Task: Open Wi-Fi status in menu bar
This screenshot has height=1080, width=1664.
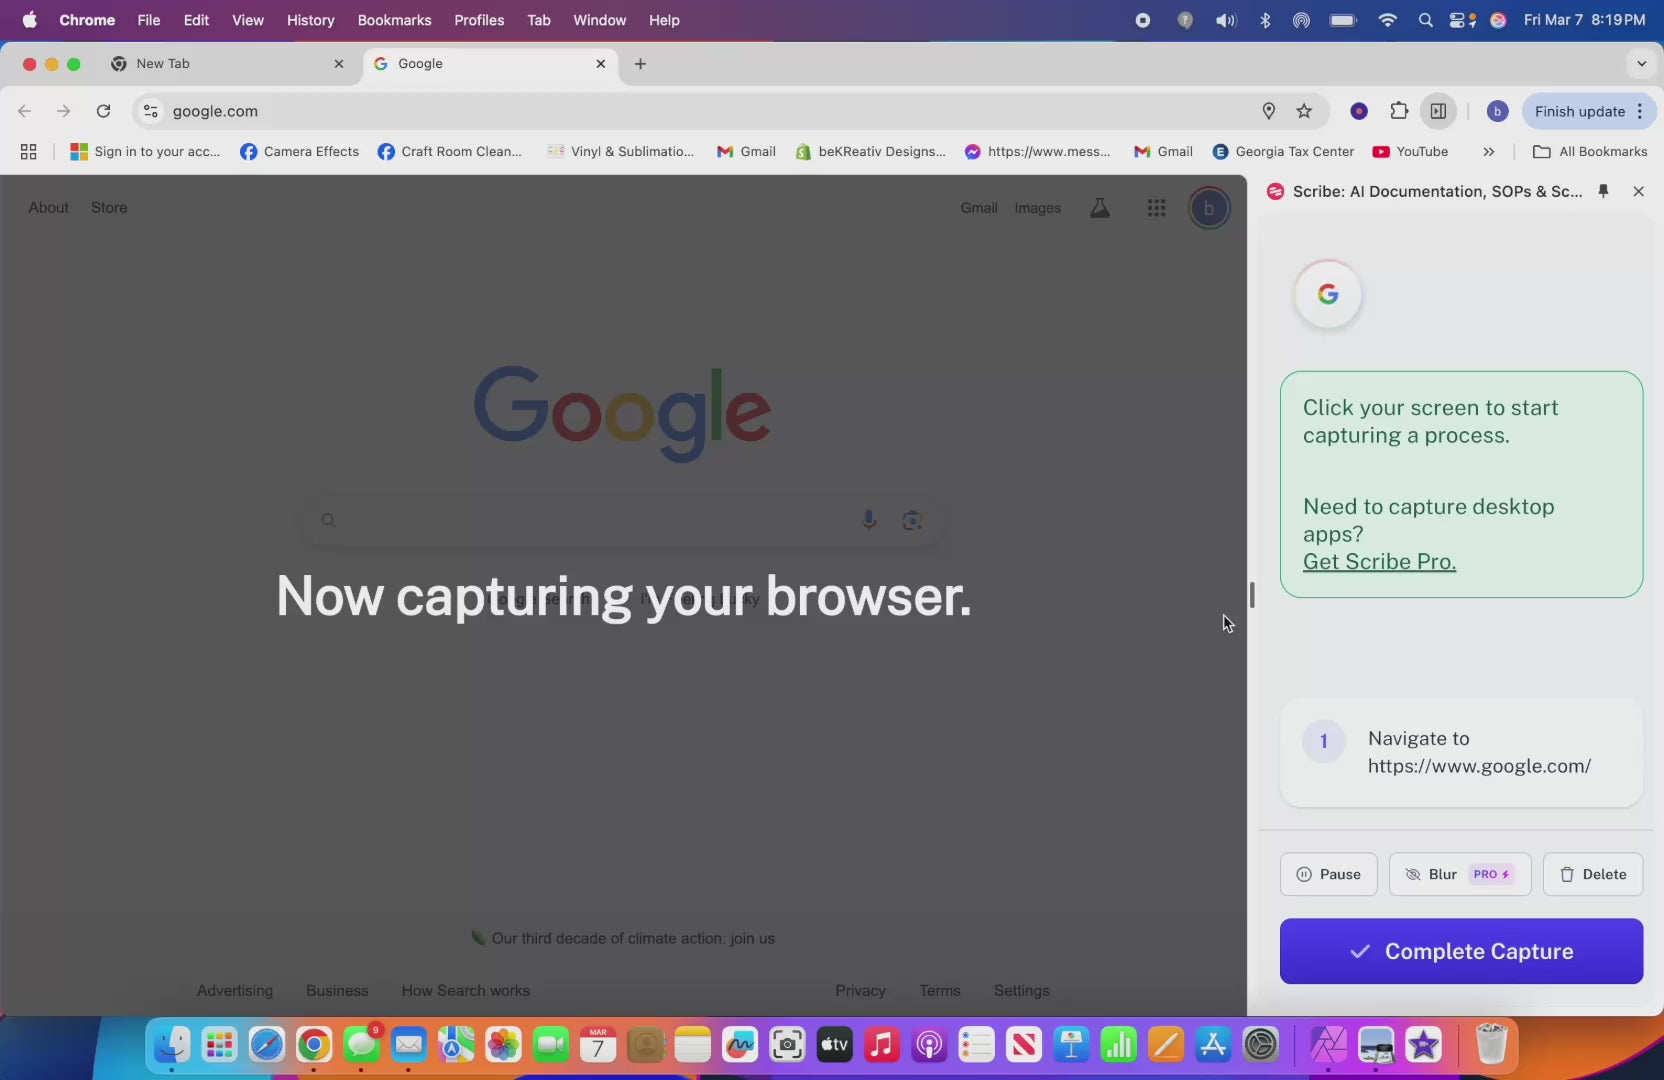Action: (1386, 20)
